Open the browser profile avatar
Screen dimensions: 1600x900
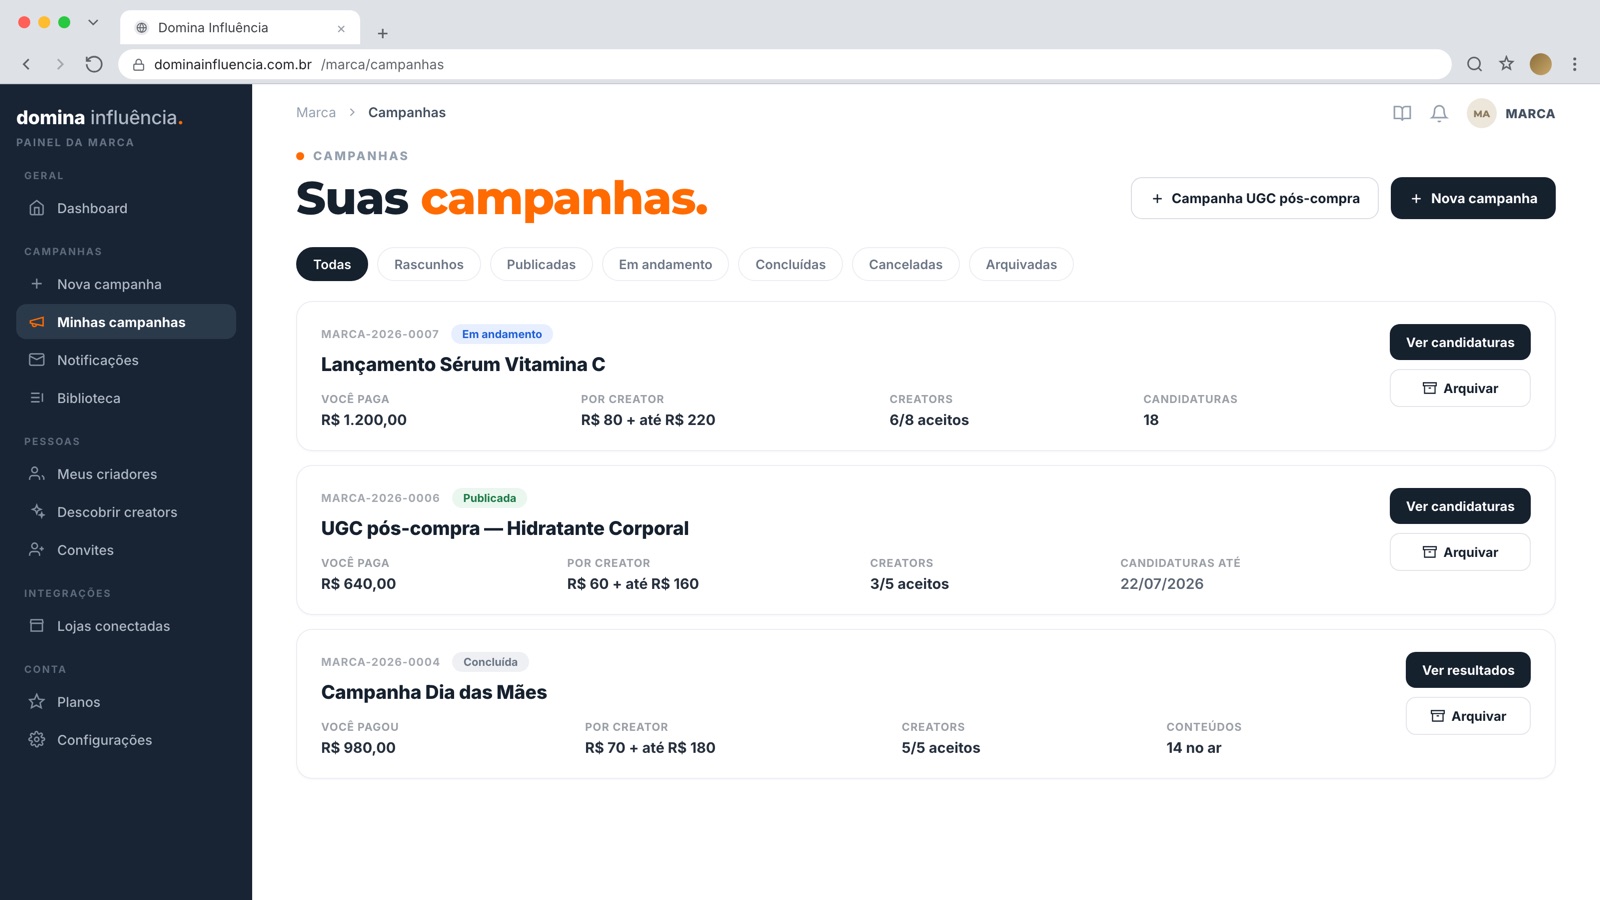click(x=1541, y=64)
